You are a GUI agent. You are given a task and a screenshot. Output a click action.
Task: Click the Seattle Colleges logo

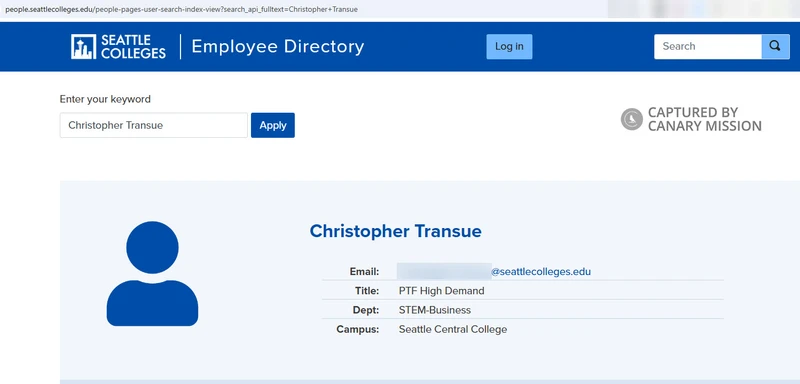coord(118,47)
